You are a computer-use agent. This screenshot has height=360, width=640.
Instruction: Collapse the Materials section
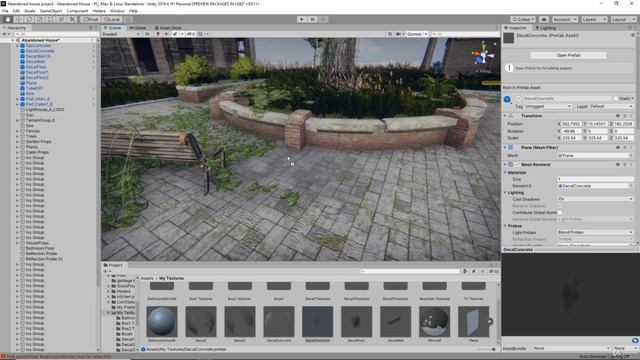(x=505, y=173)
